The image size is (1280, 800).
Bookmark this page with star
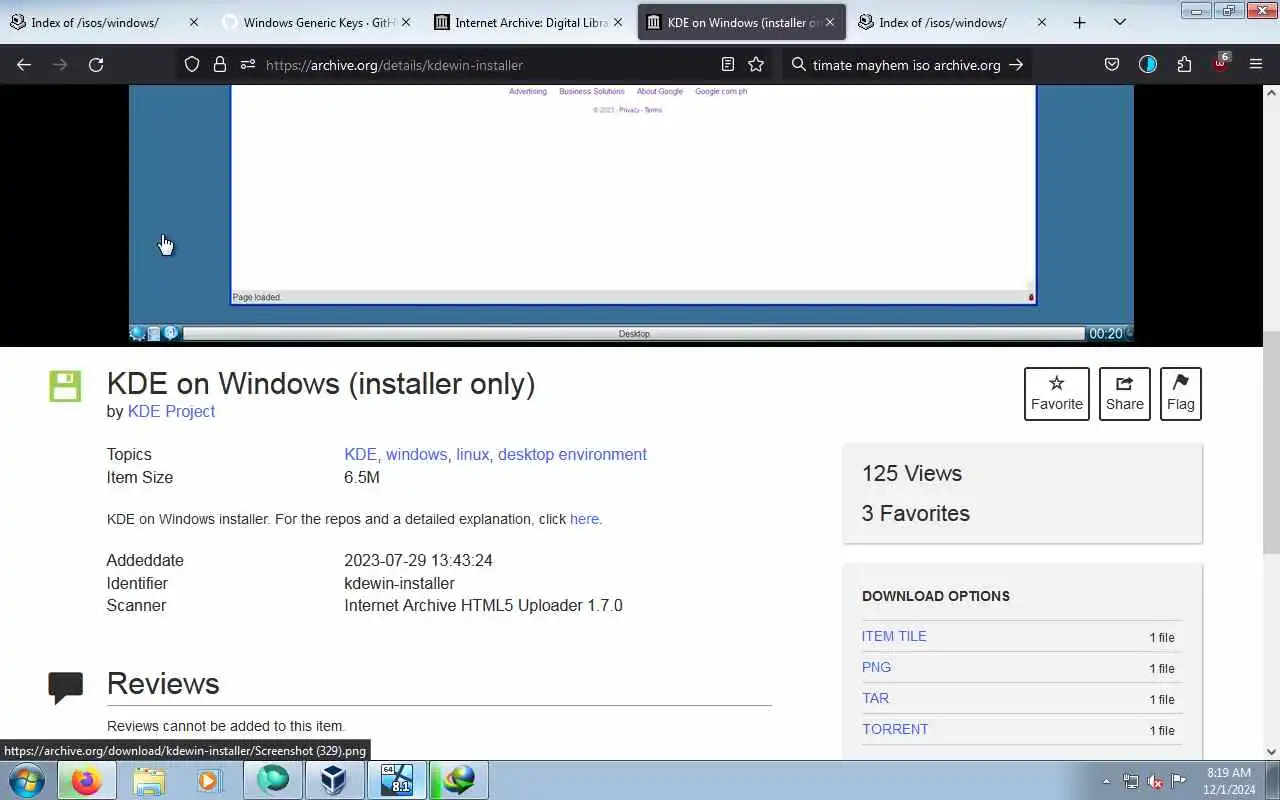[756, 65]
